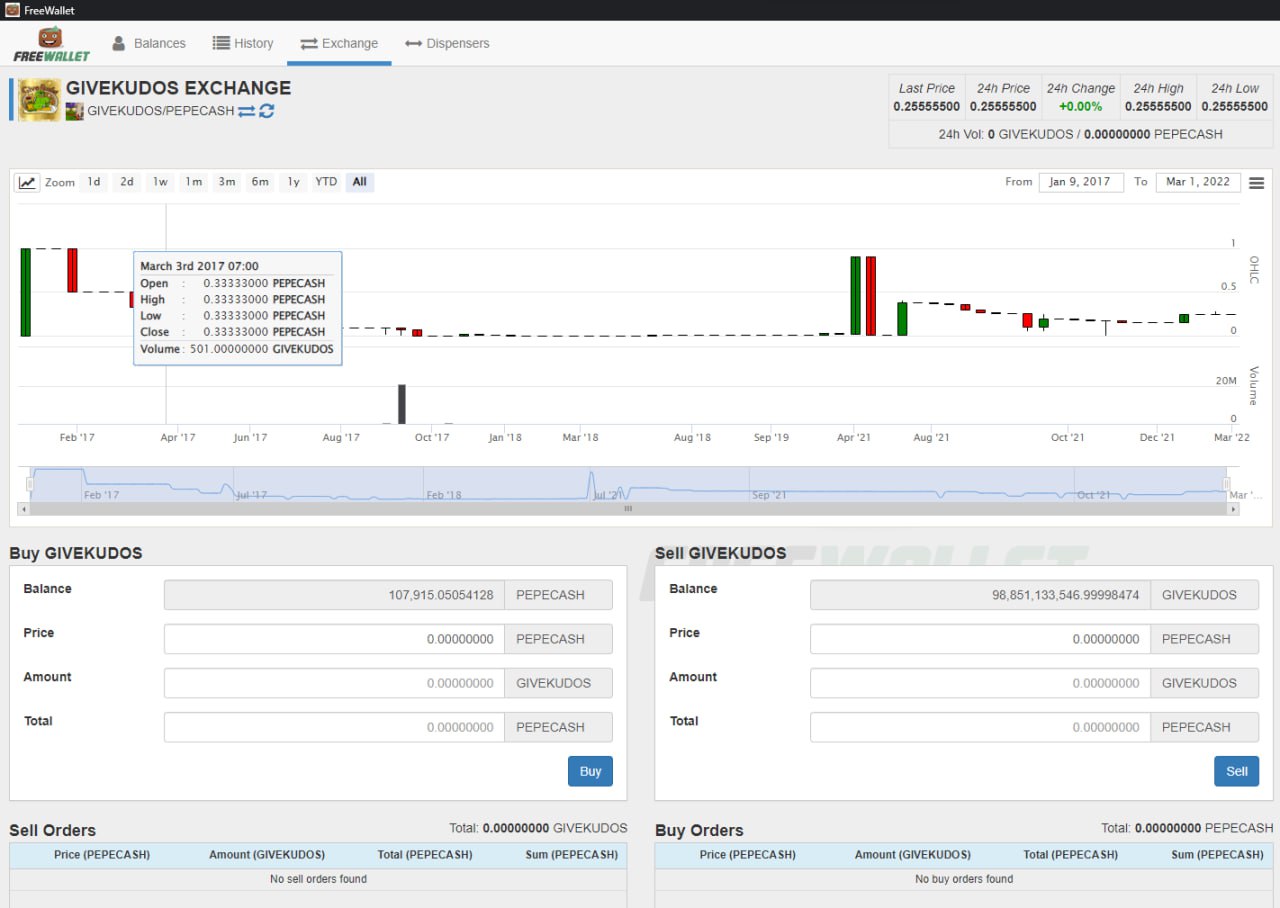The height and width of the screenshot is (908, 1280).
Task: Open the Balances tab
Action: (148, 43)
